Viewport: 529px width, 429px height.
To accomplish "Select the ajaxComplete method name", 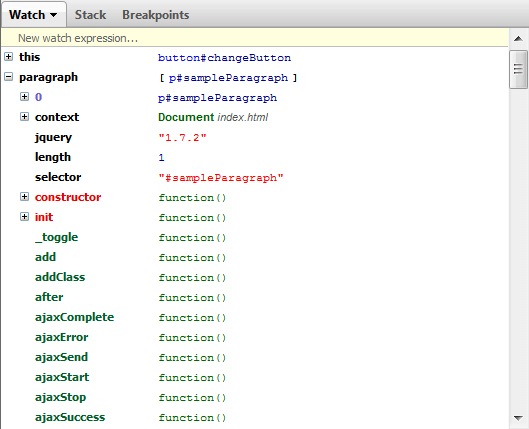I will click(75, 317).
